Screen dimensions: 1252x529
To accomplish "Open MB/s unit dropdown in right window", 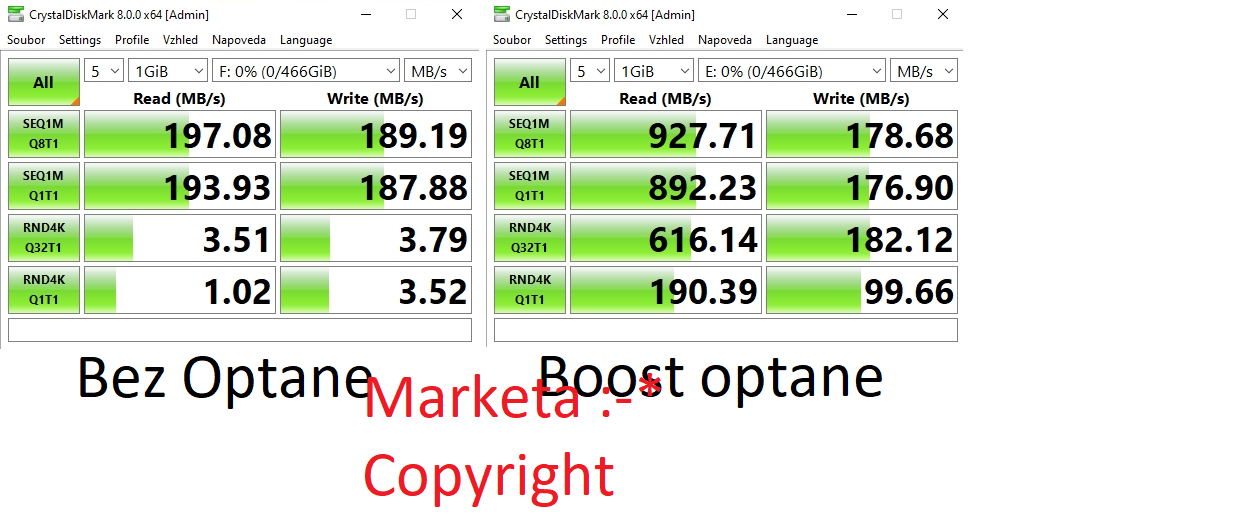I will pos(924,71).
